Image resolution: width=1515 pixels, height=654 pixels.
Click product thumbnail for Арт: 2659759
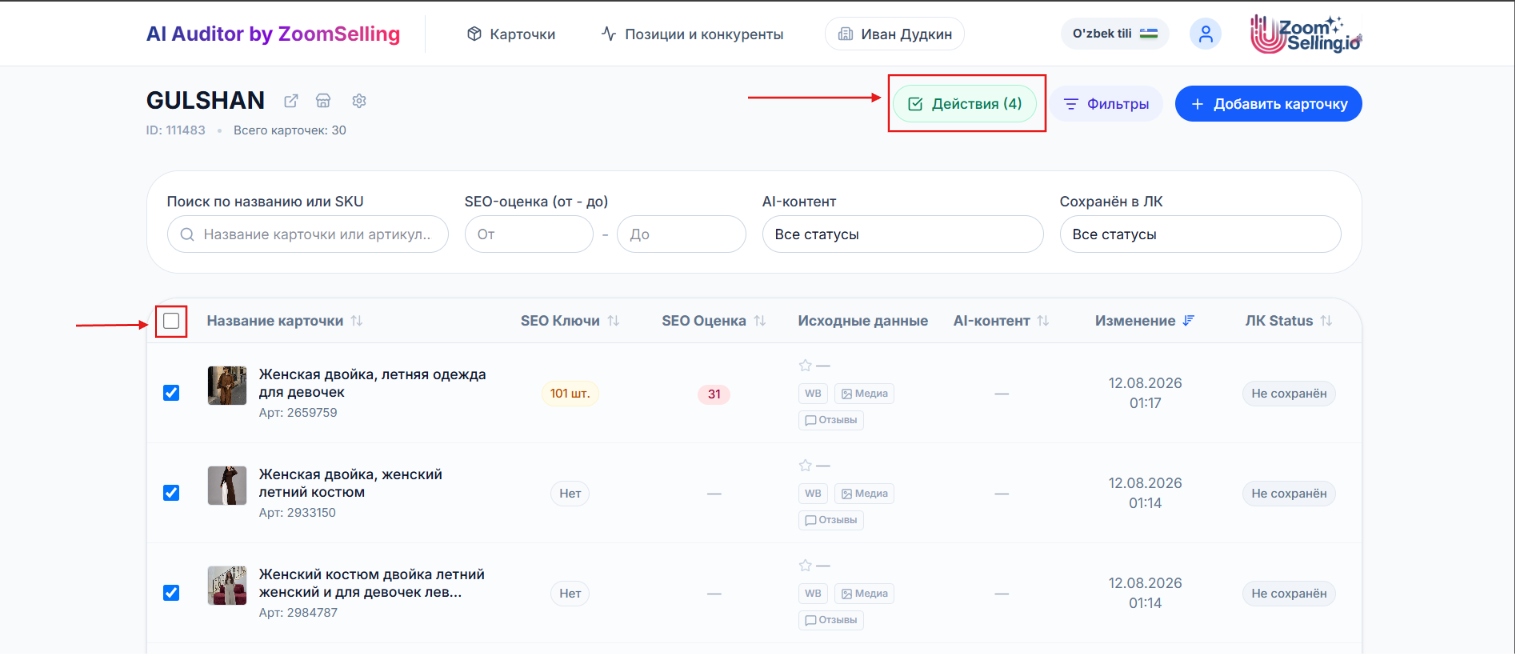(227, 385)
